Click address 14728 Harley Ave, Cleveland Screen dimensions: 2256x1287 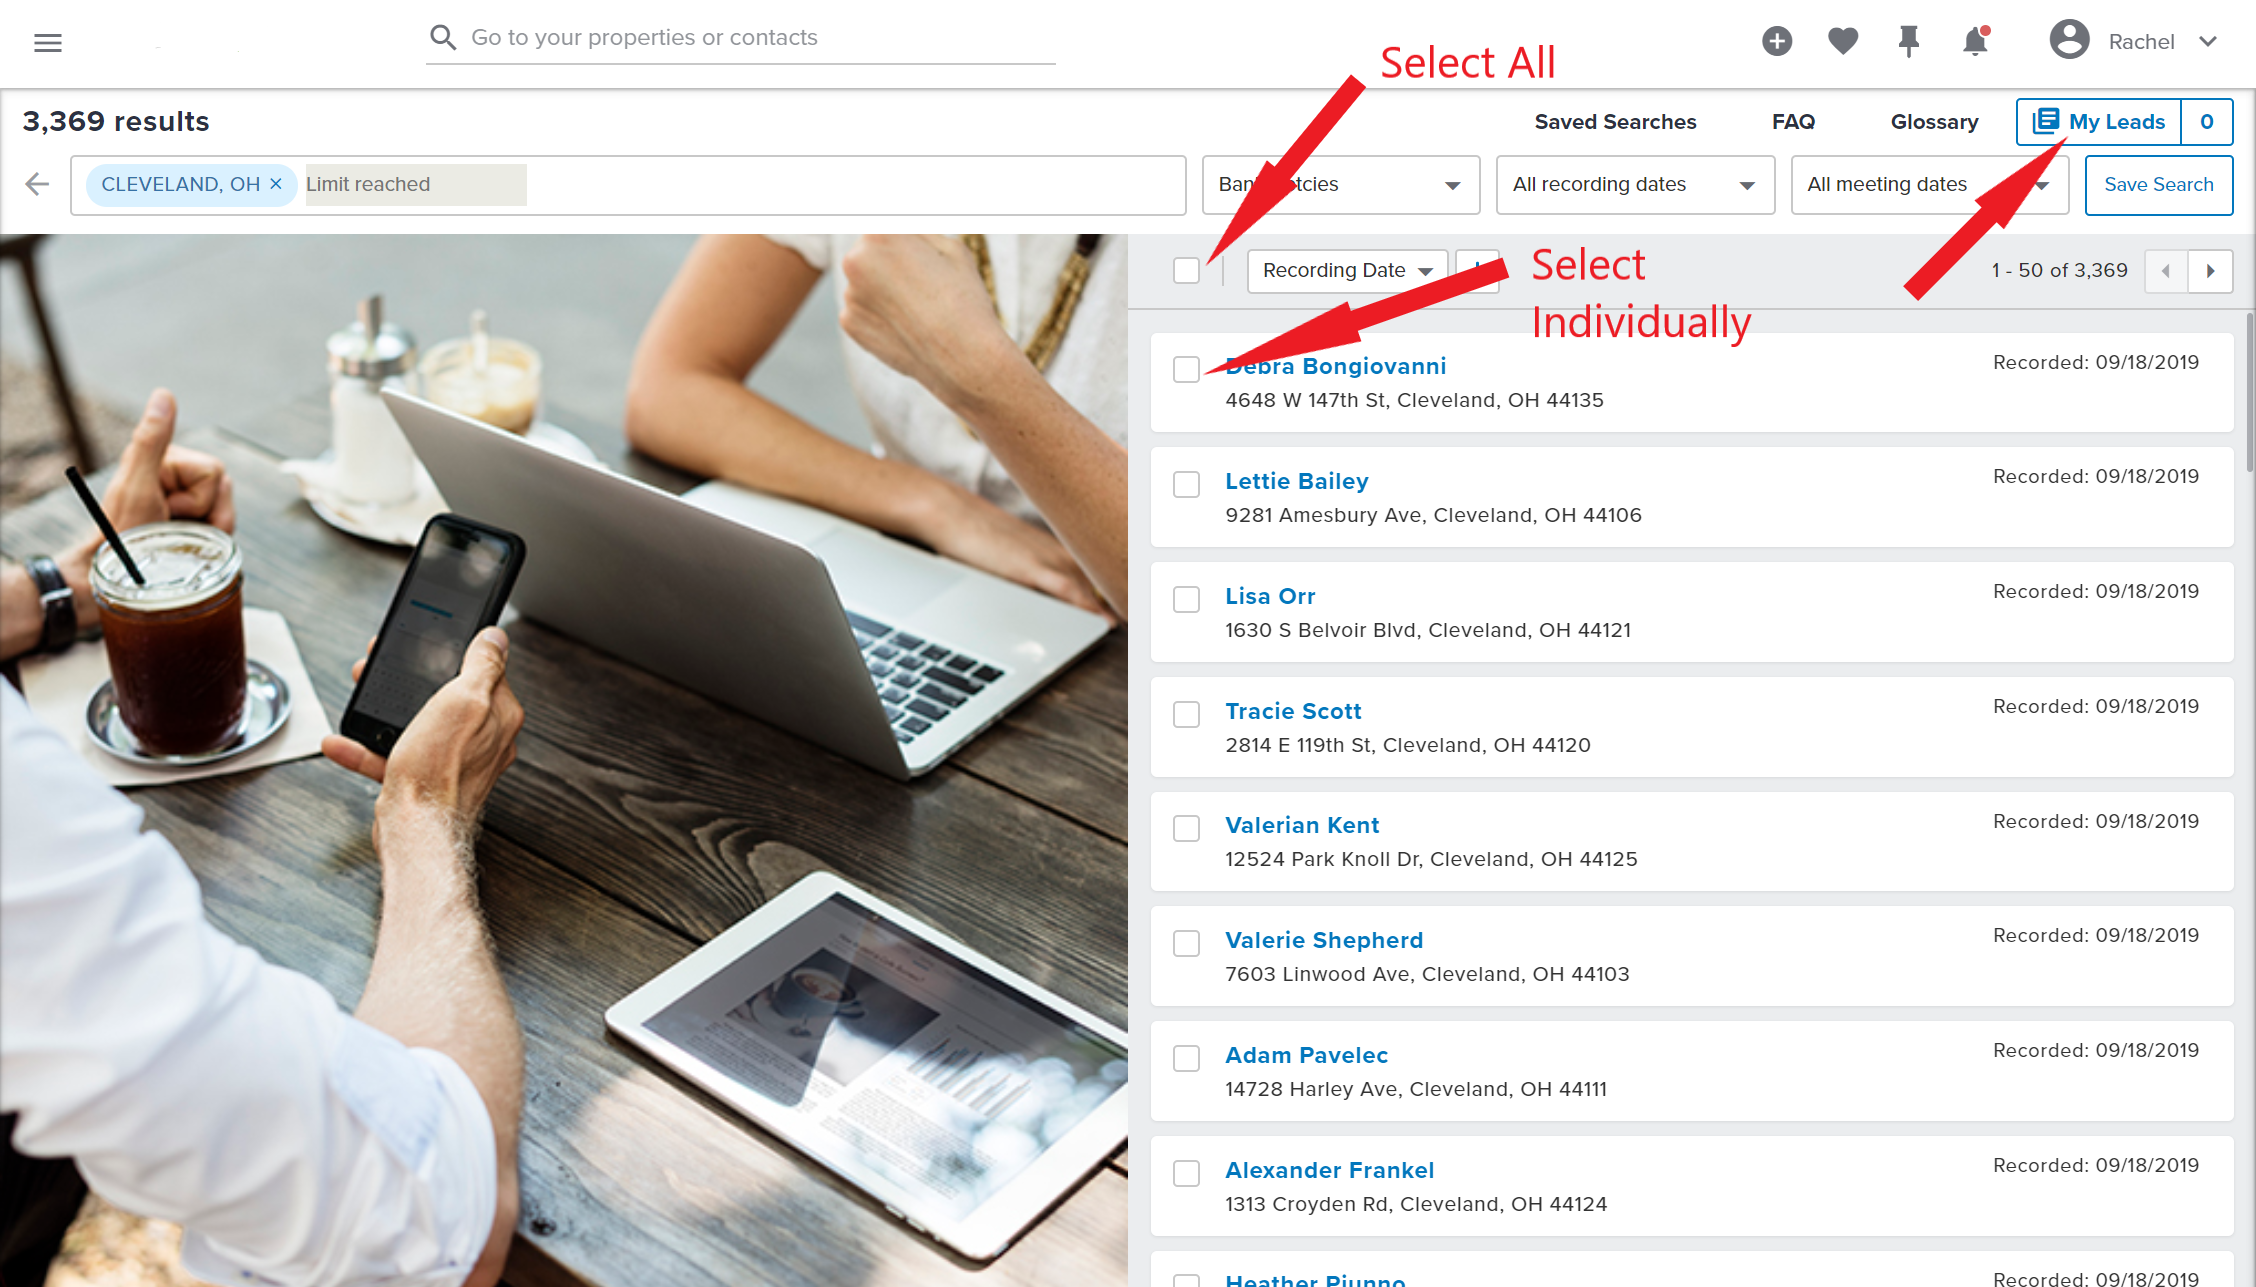pos(1416,1089)
